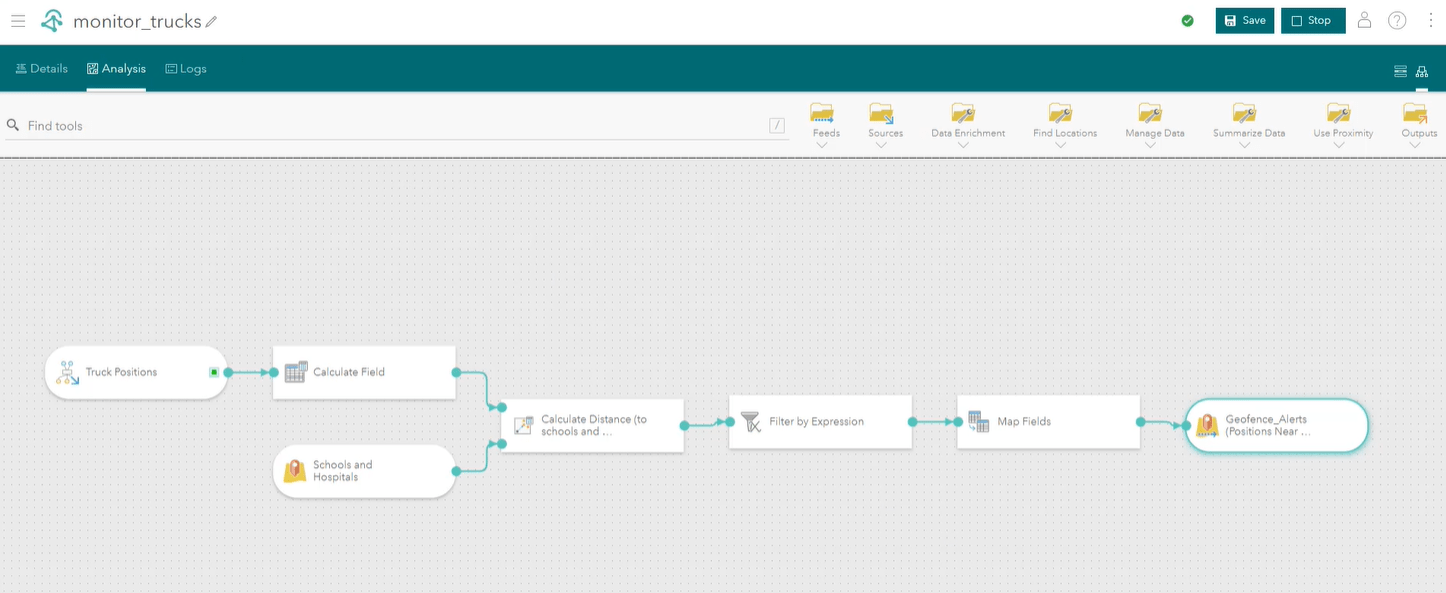
Task: Switch to the Details tab
Action: [42, 69]
